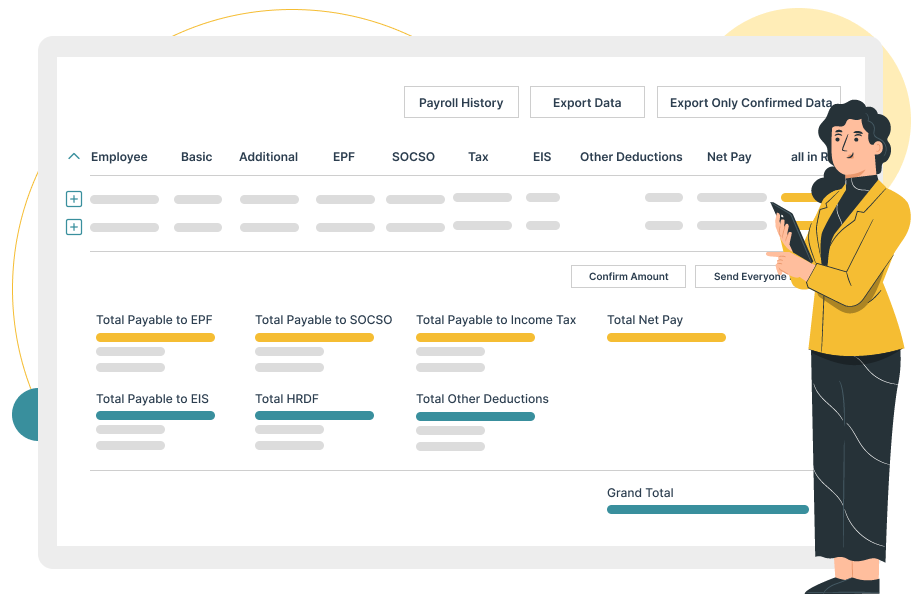This screenshot has height=594, width=915.
Task: Click the Confirm Amount button
Action: click(x=628, y=277)
